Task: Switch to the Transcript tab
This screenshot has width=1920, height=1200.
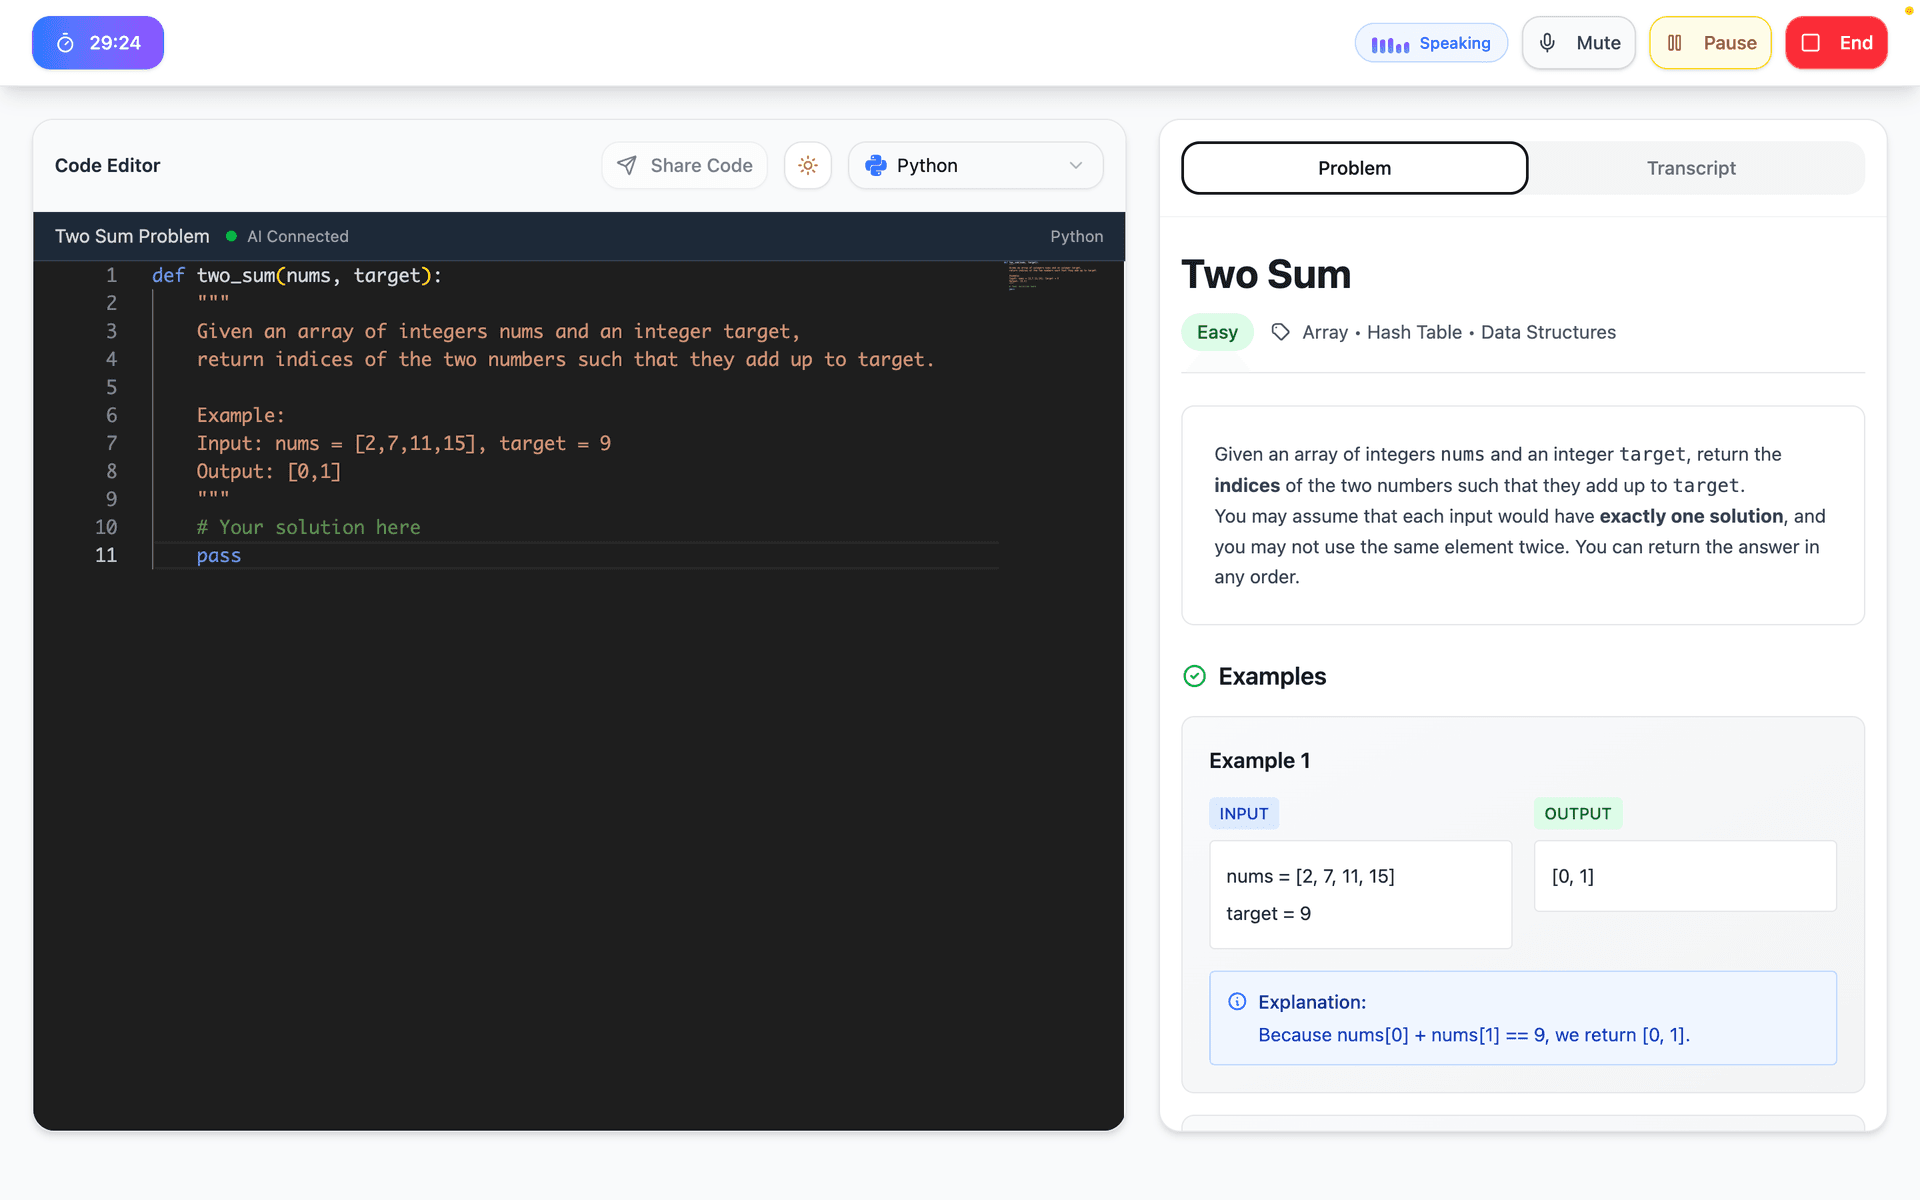Action: coord(1691,168)
